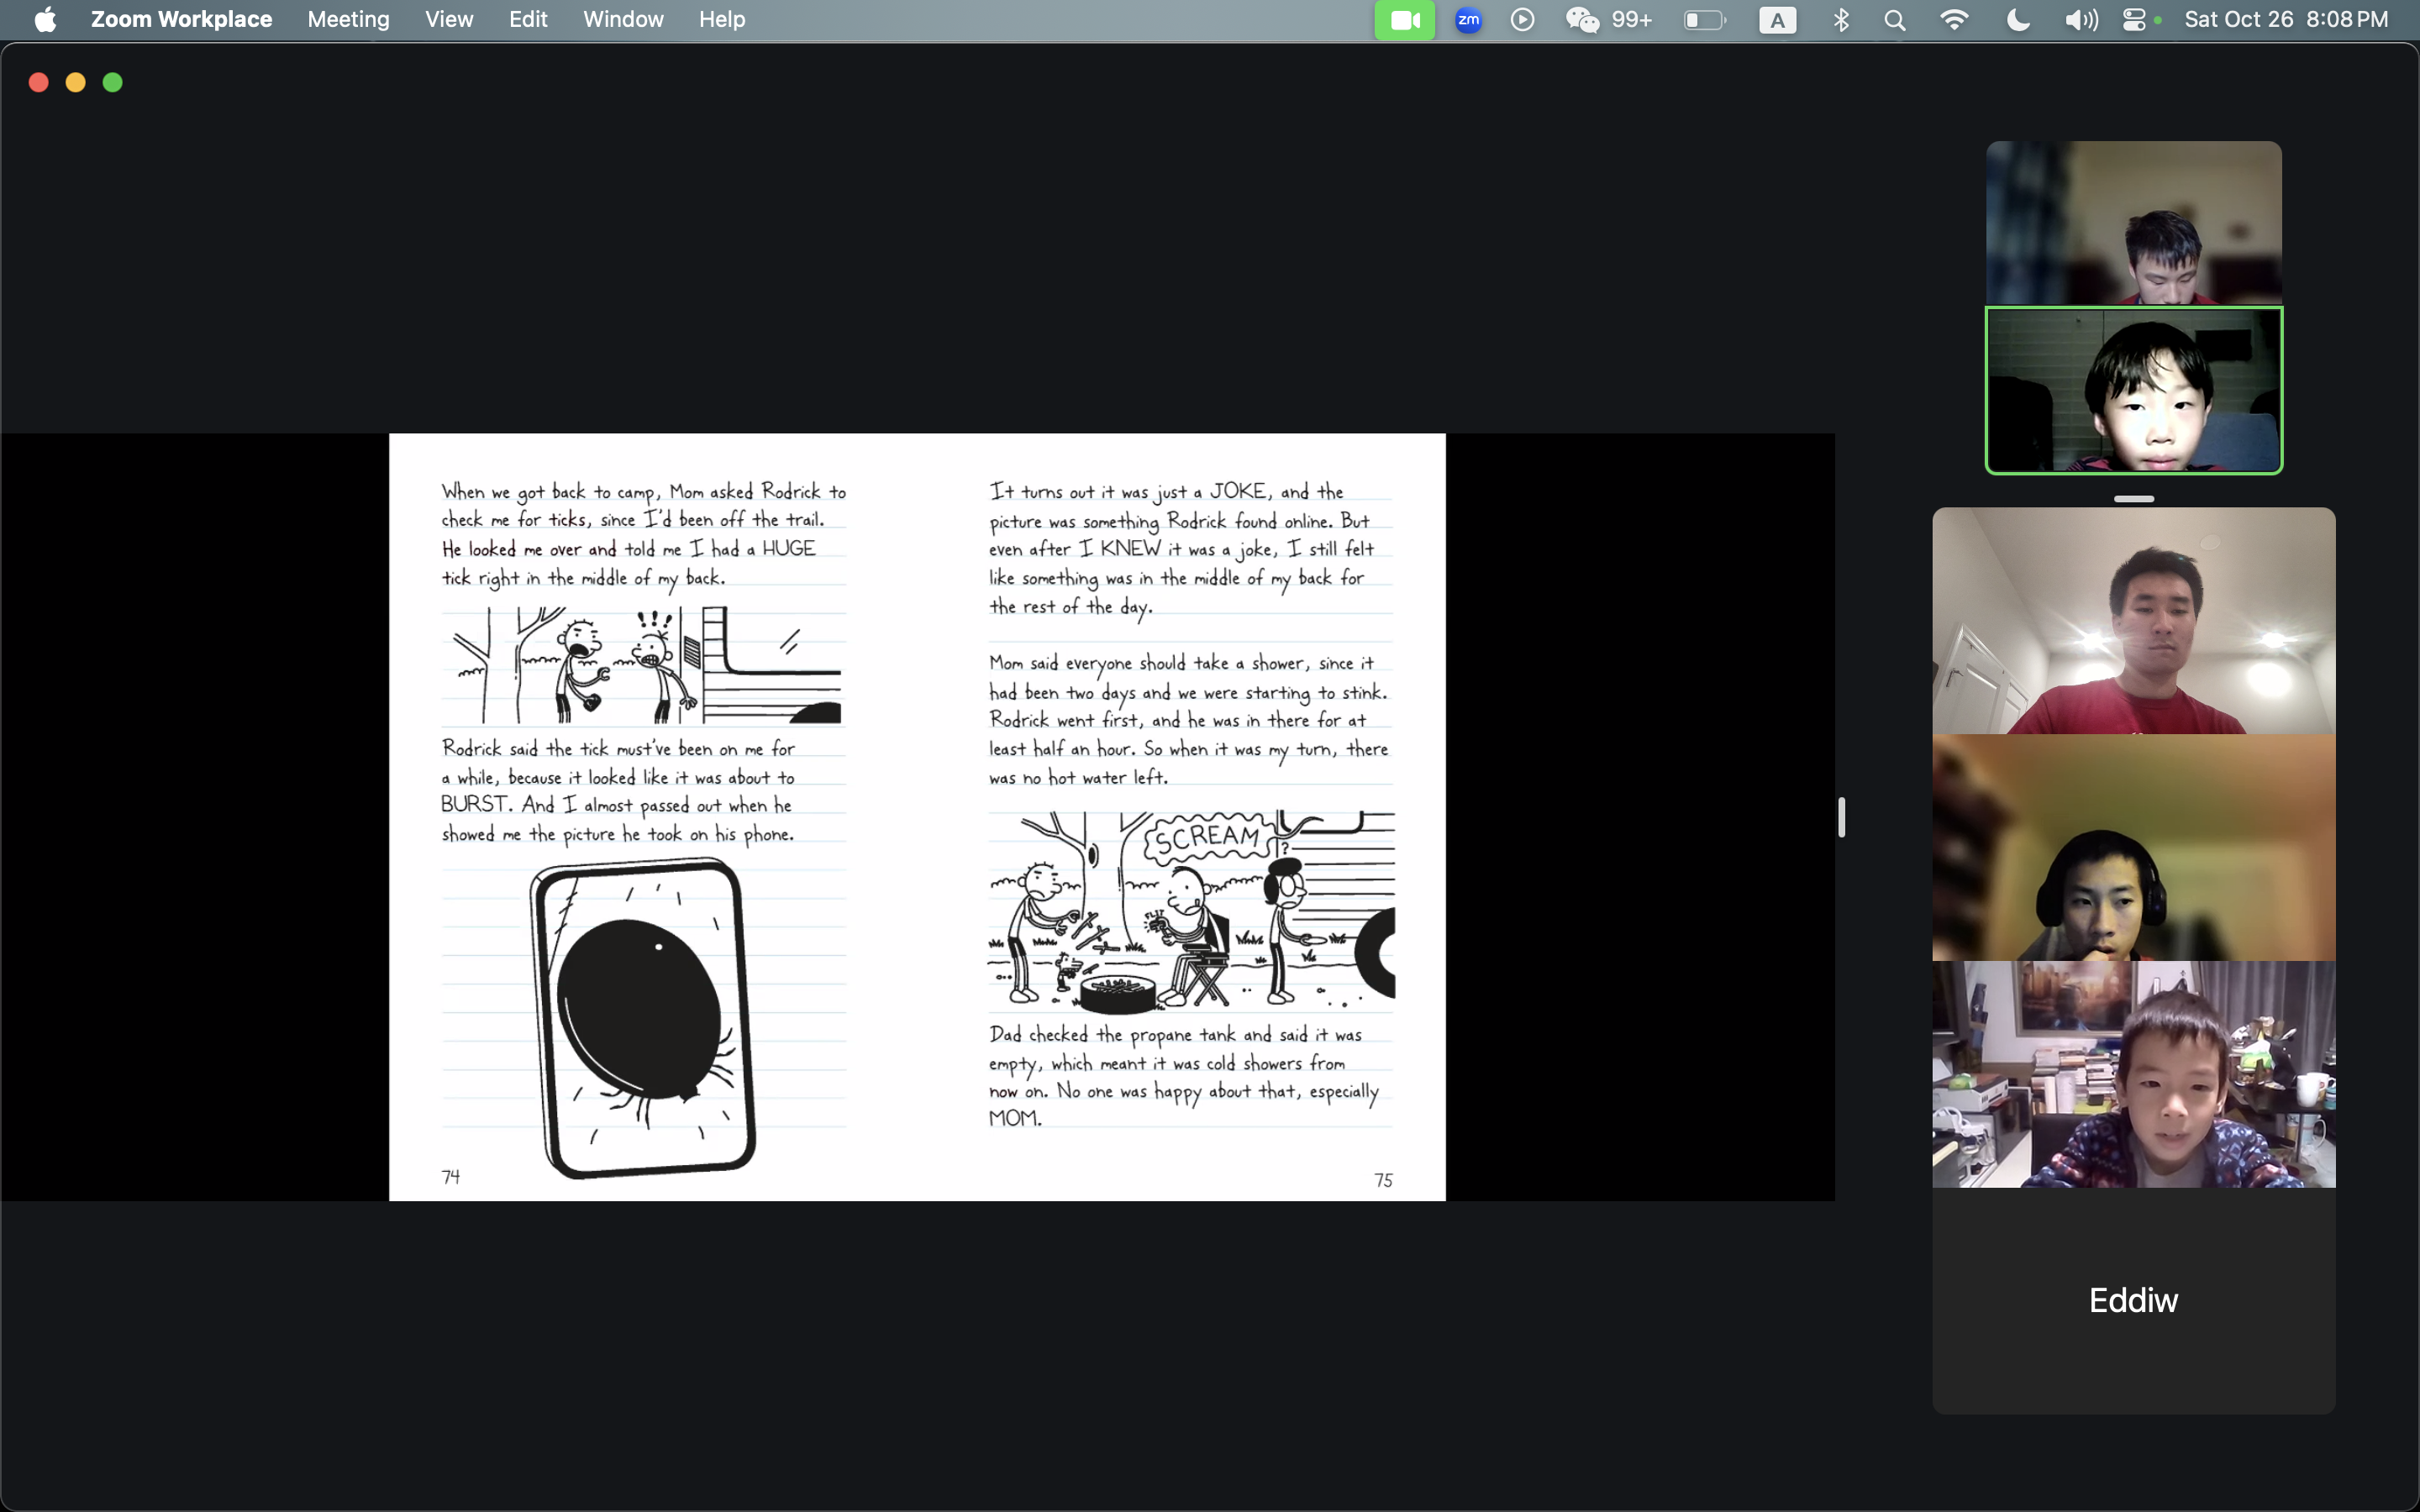Open Spotlight search magnifier icon
Viewport: 2420px width, 1512px height.
point(1894,20)
